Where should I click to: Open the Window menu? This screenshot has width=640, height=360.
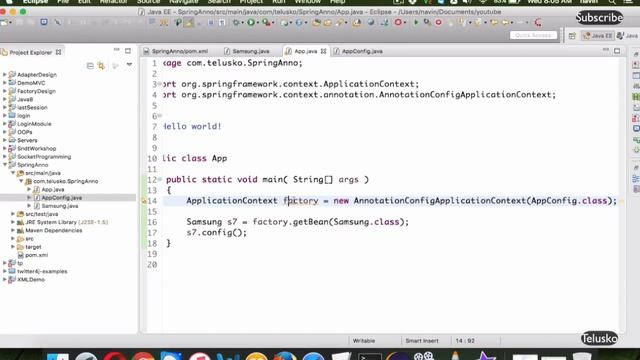[x=307, y=2]
